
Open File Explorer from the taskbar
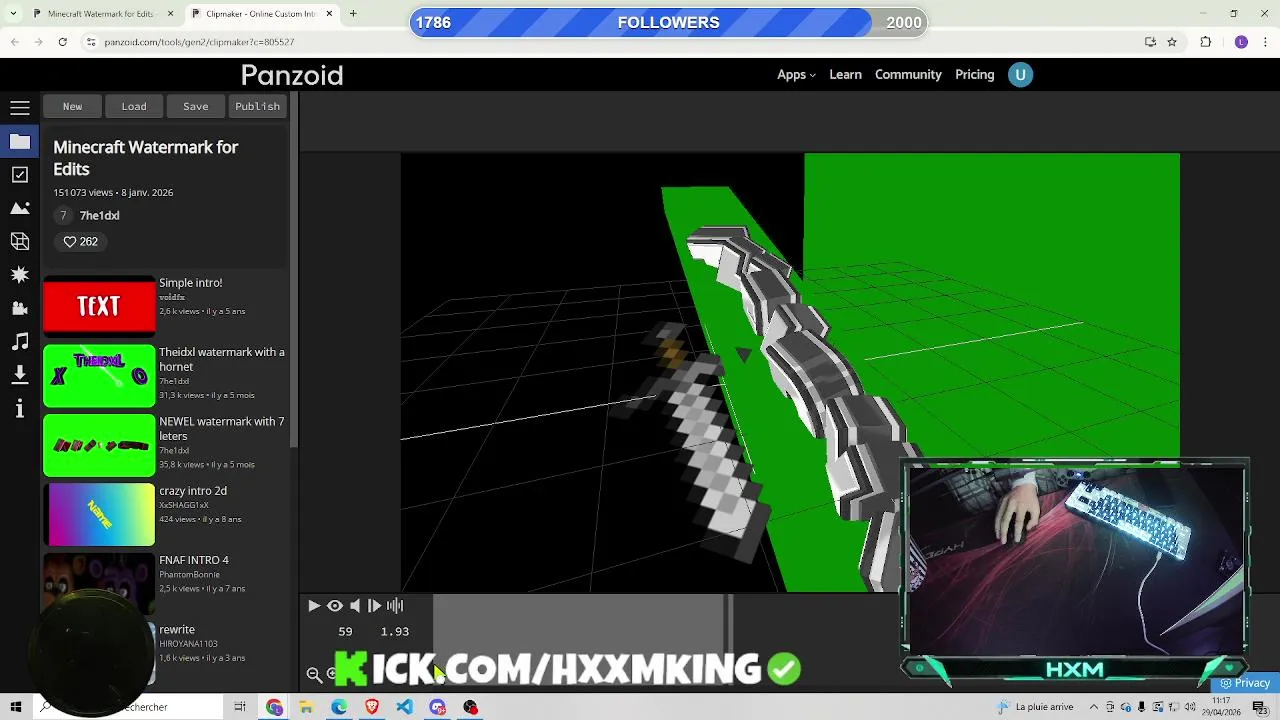(x=306, y=707)
